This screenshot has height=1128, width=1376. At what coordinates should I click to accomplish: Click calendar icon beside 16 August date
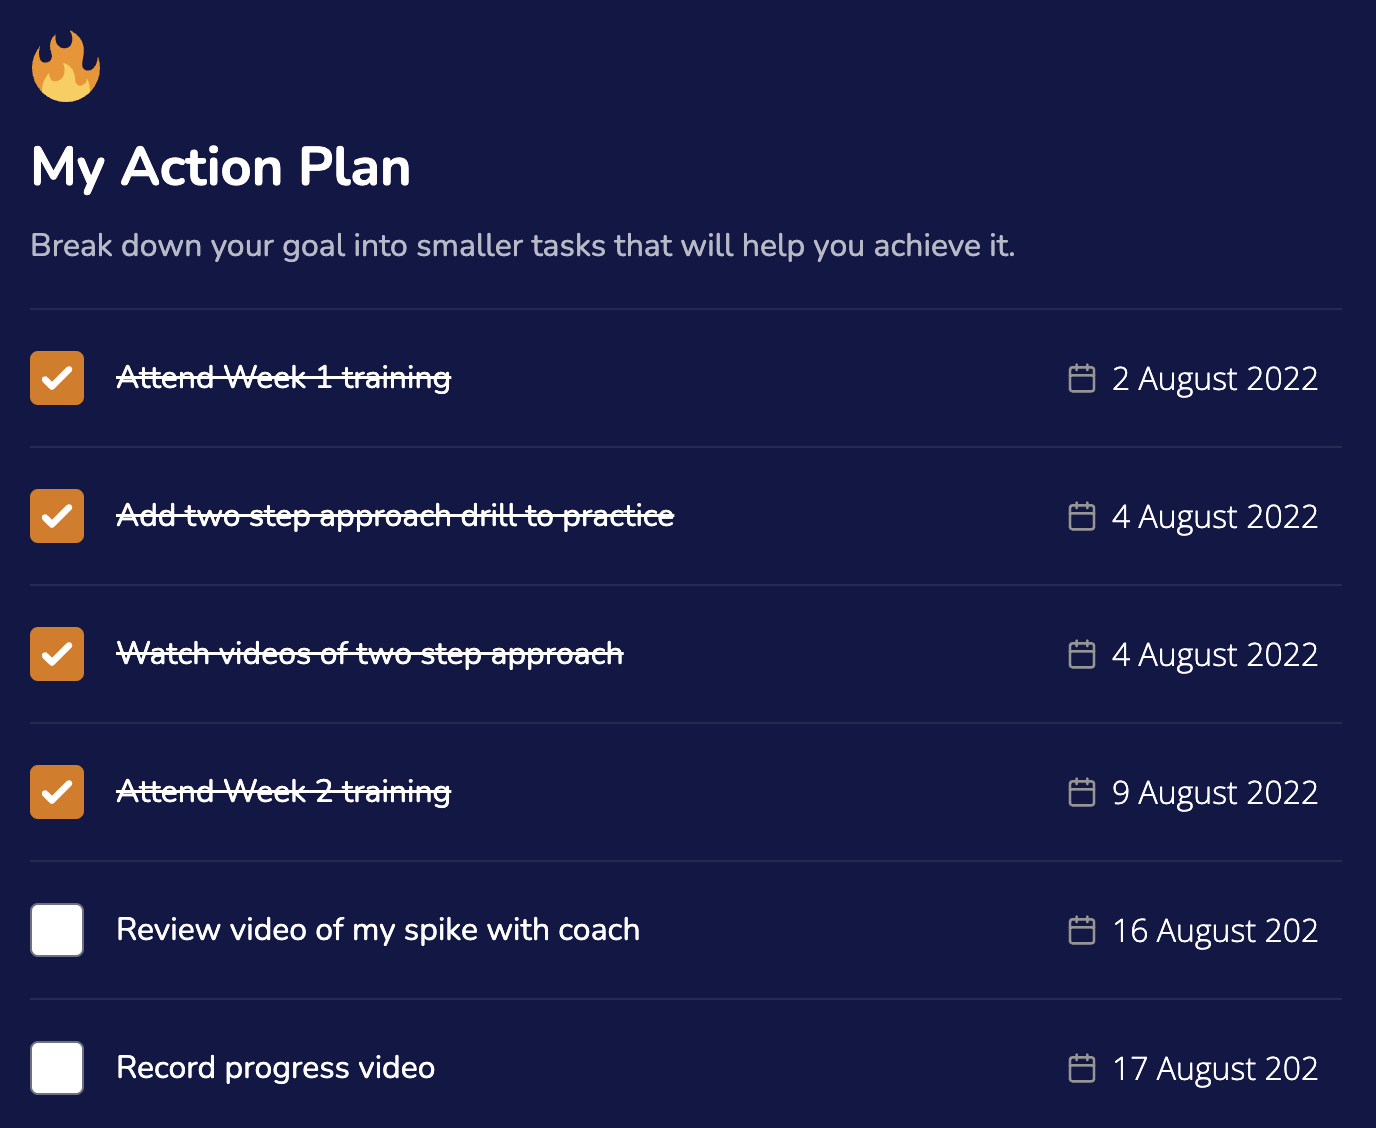pos(1082,930)
